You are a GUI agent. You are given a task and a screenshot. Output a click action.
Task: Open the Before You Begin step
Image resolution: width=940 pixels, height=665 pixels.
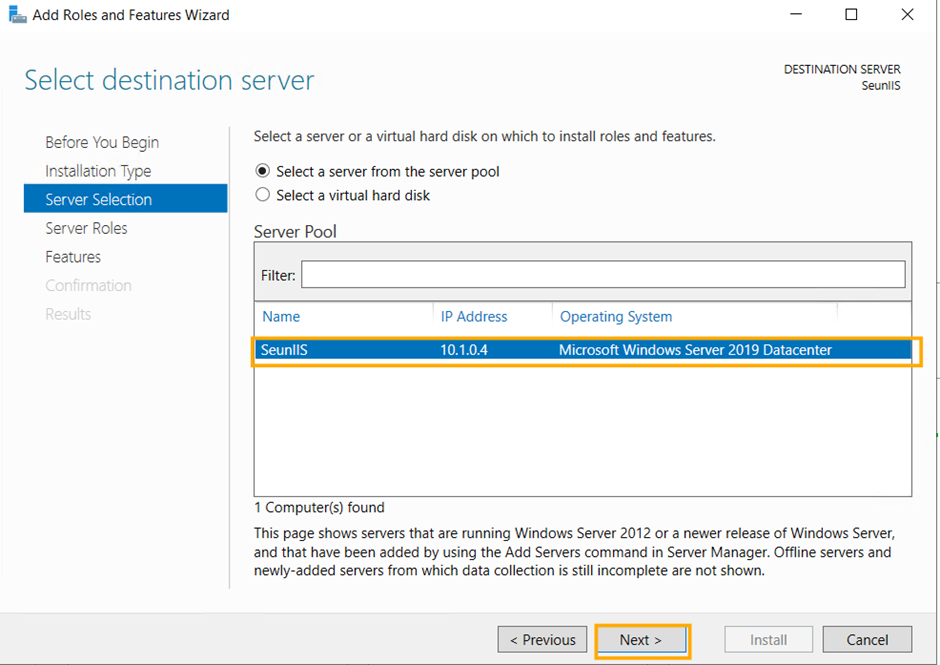tap(102, 143)
